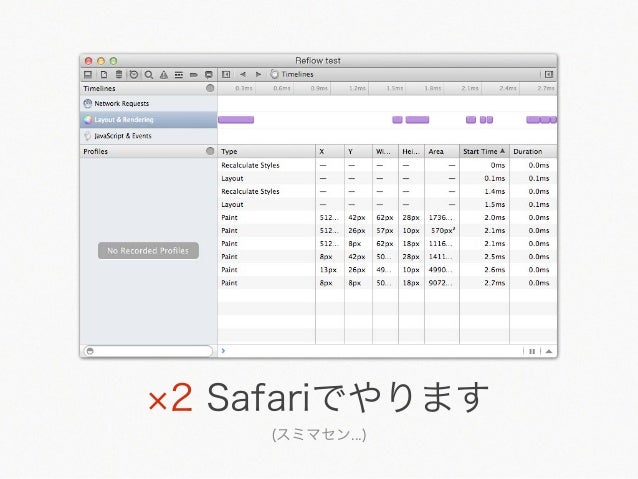638x479 pixels.
Task: Select Recalculate Styles row at 0ms
Action: click(387, 165)
